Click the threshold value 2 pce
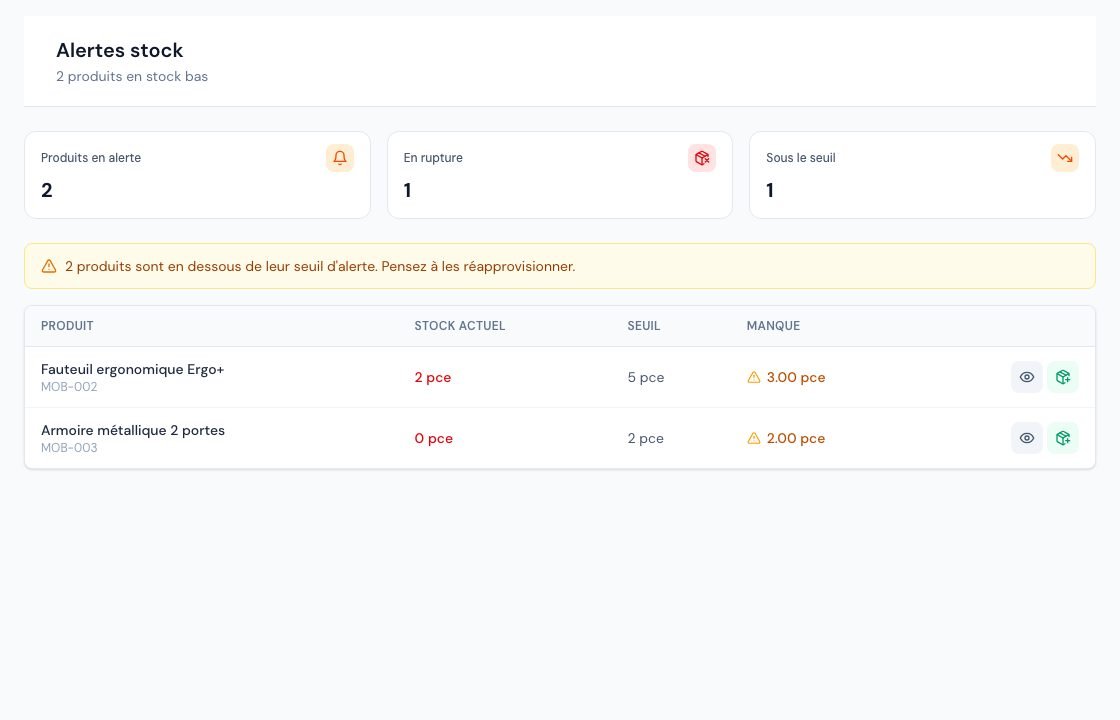The width and height of the screenshot is (1120, 720). [x=646, y=438]
